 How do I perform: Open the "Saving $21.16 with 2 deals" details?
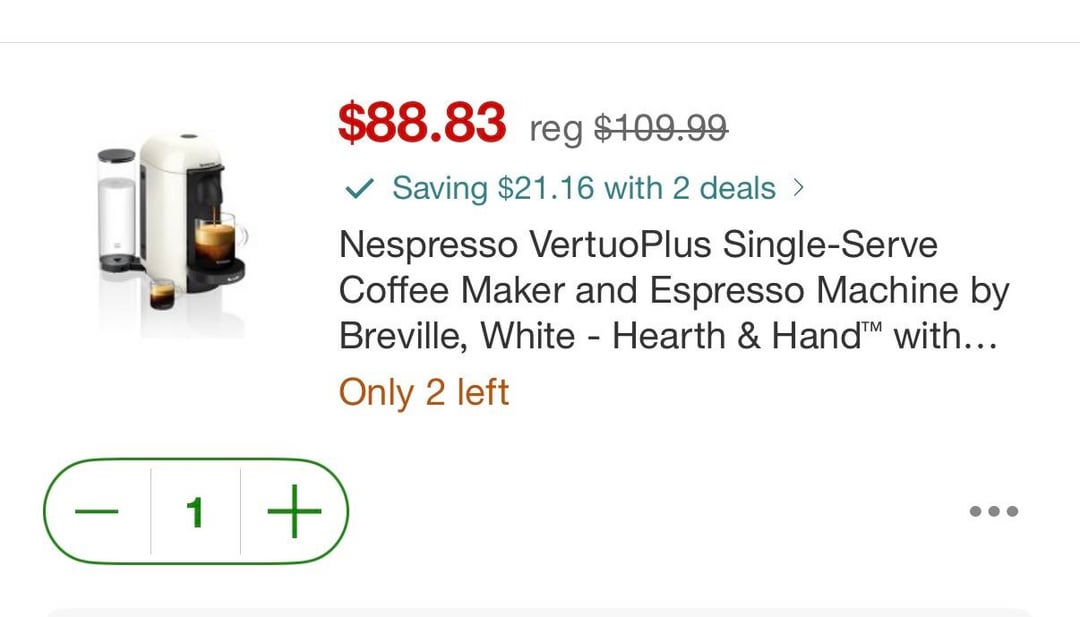click(583, 188)
